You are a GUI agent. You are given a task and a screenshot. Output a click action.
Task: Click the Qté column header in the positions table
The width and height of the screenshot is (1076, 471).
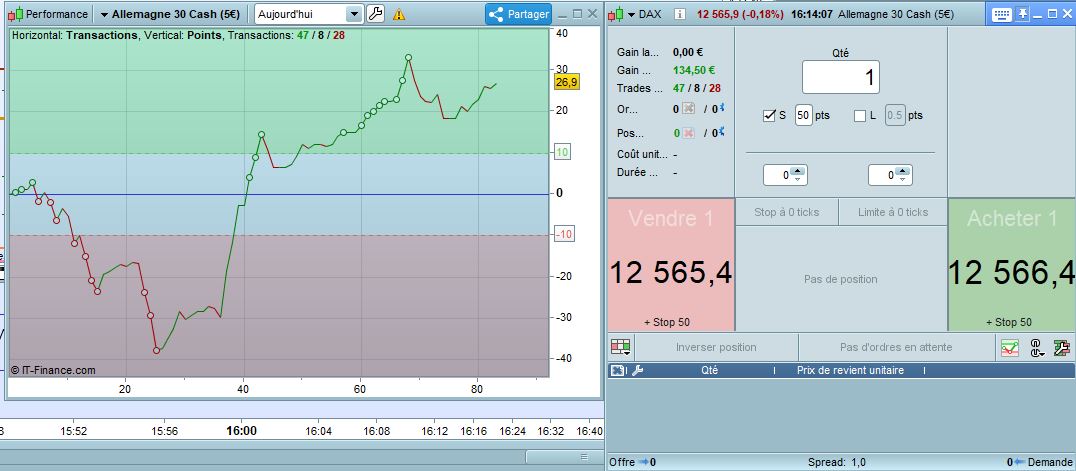point(710,370)
